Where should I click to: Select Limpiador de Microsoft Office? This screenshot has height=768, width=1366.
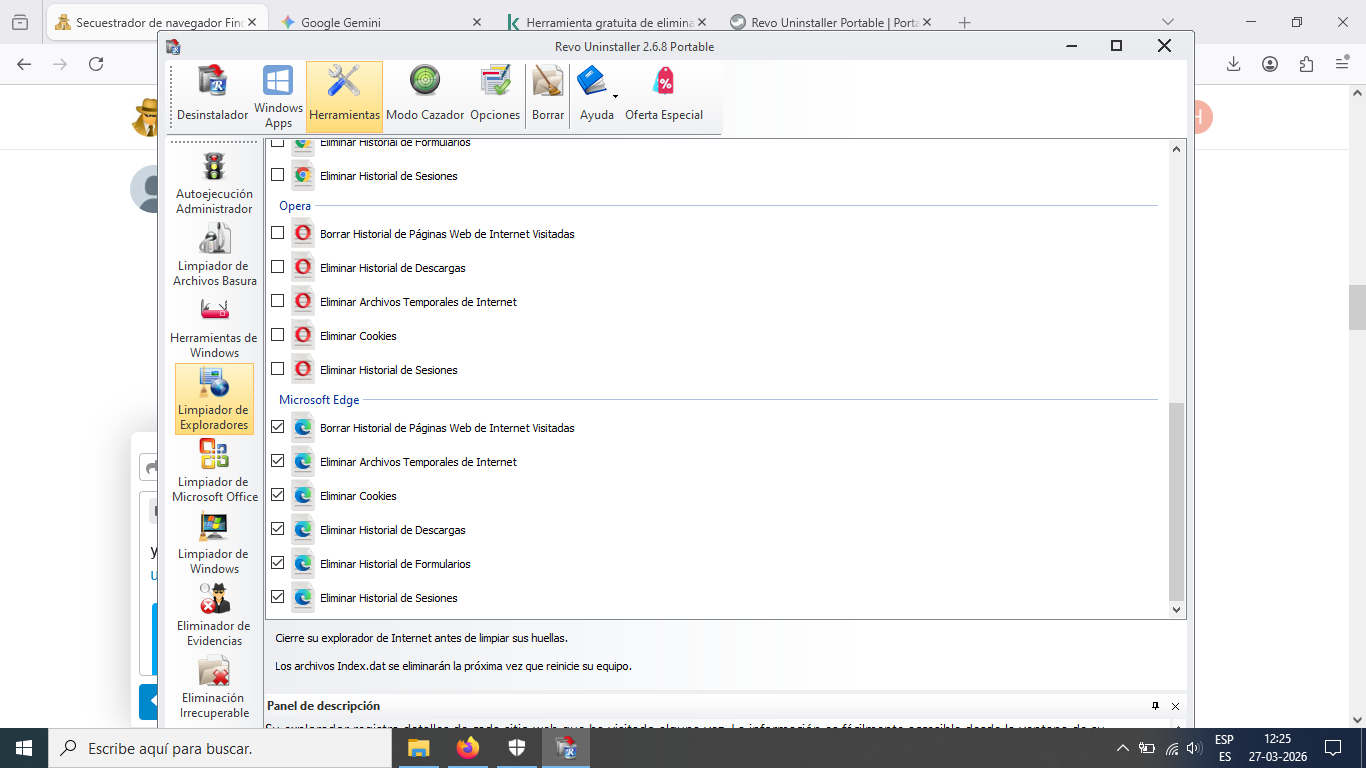[214, 471]
